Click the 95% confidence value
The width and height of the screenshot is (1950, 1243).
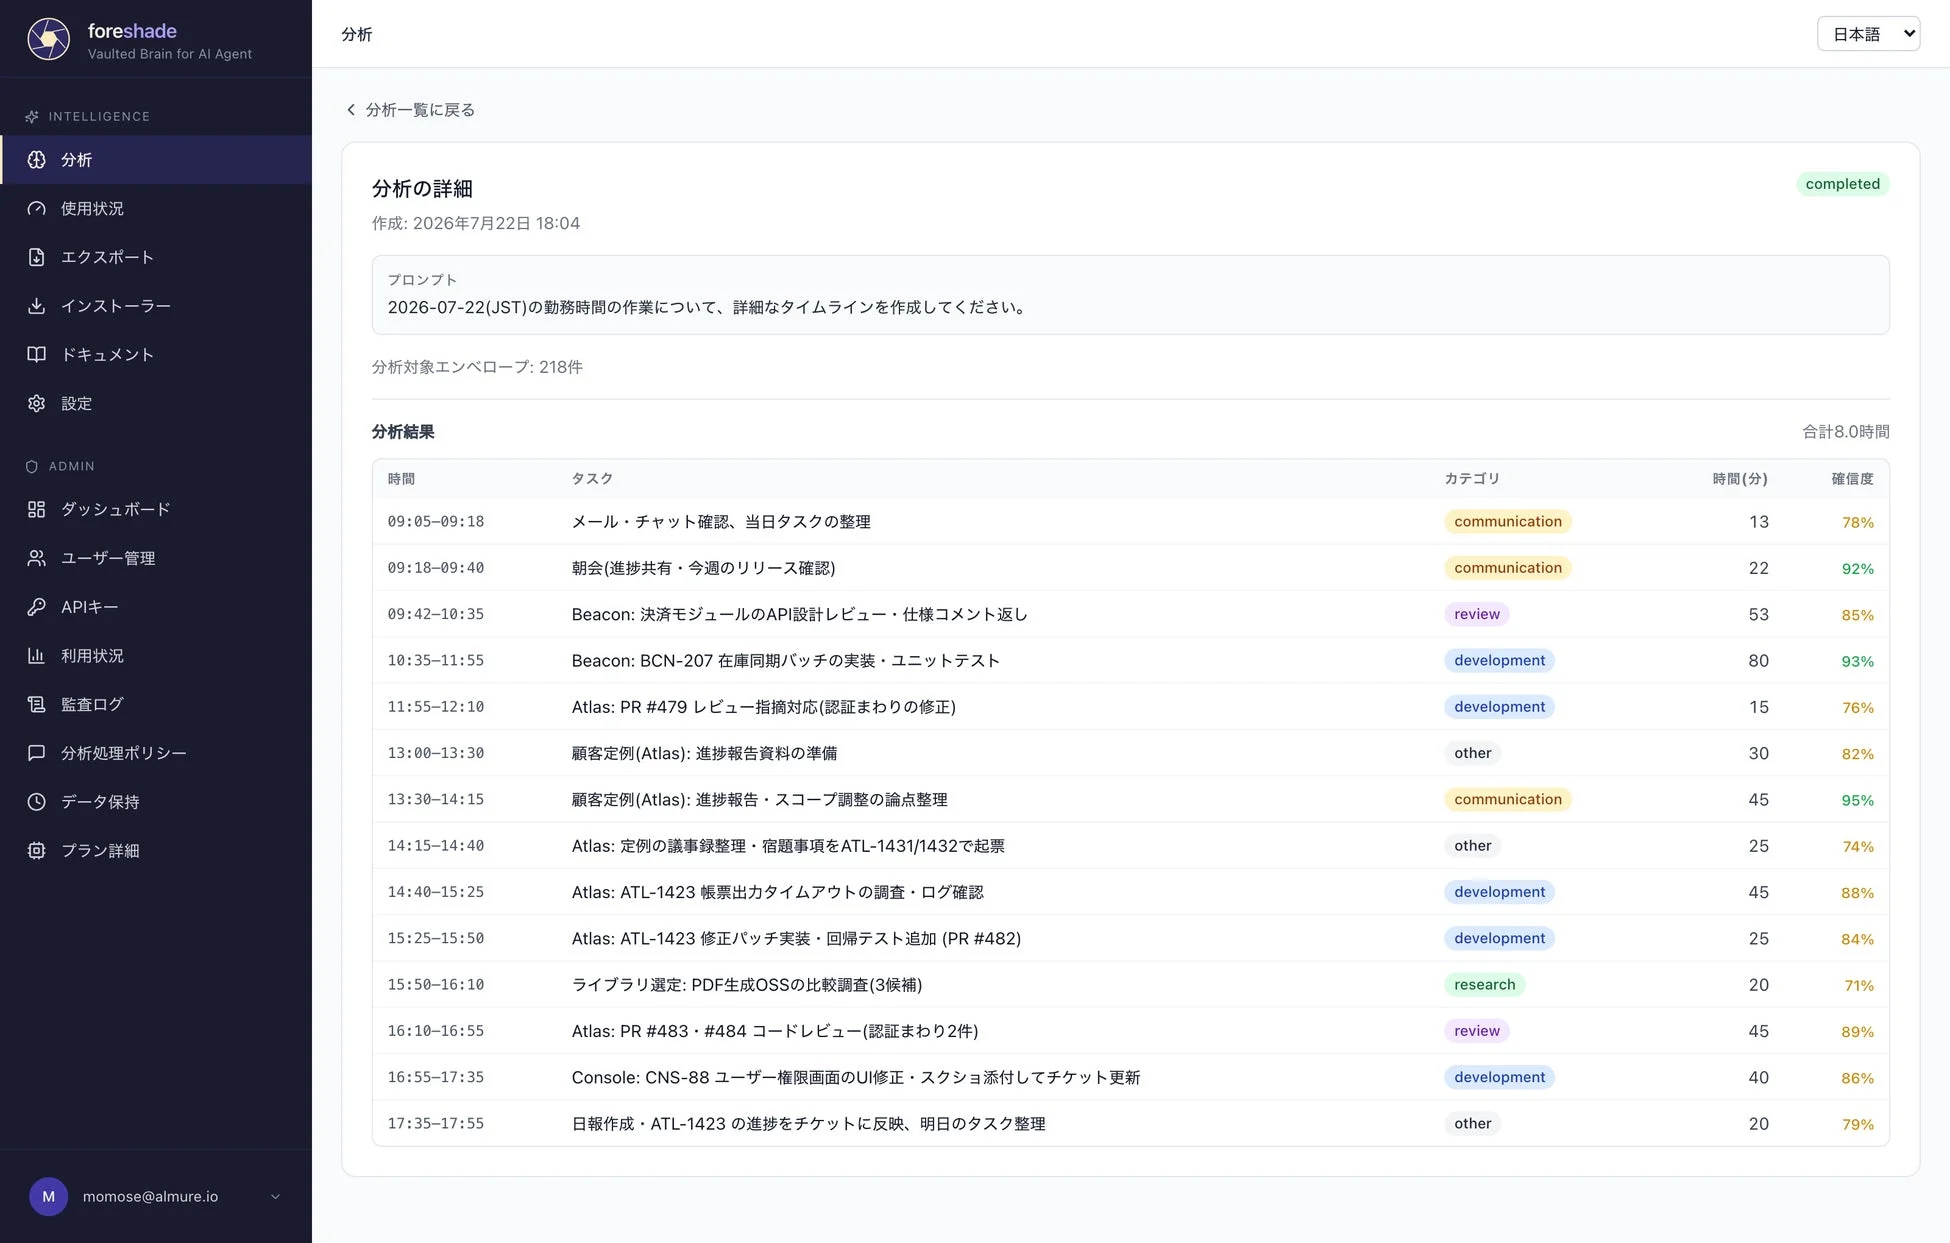(x=1858, y=800)
